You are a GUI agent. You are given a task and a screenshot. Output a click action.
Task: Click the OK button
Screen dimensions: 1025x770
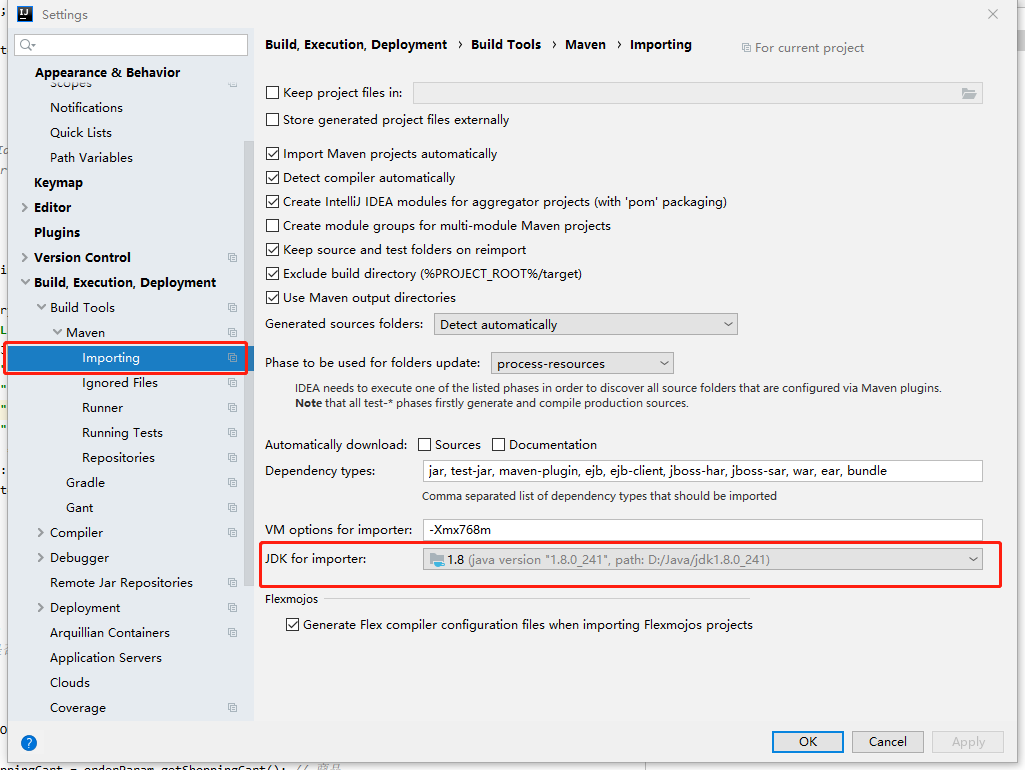[808, 742]
